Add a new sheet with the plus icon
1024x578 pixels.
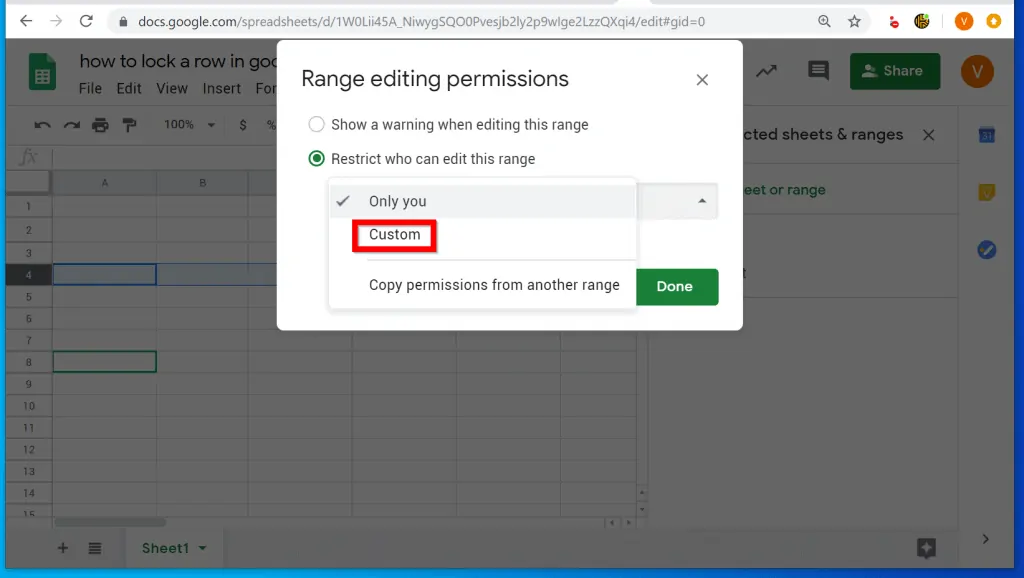(62, 548)
